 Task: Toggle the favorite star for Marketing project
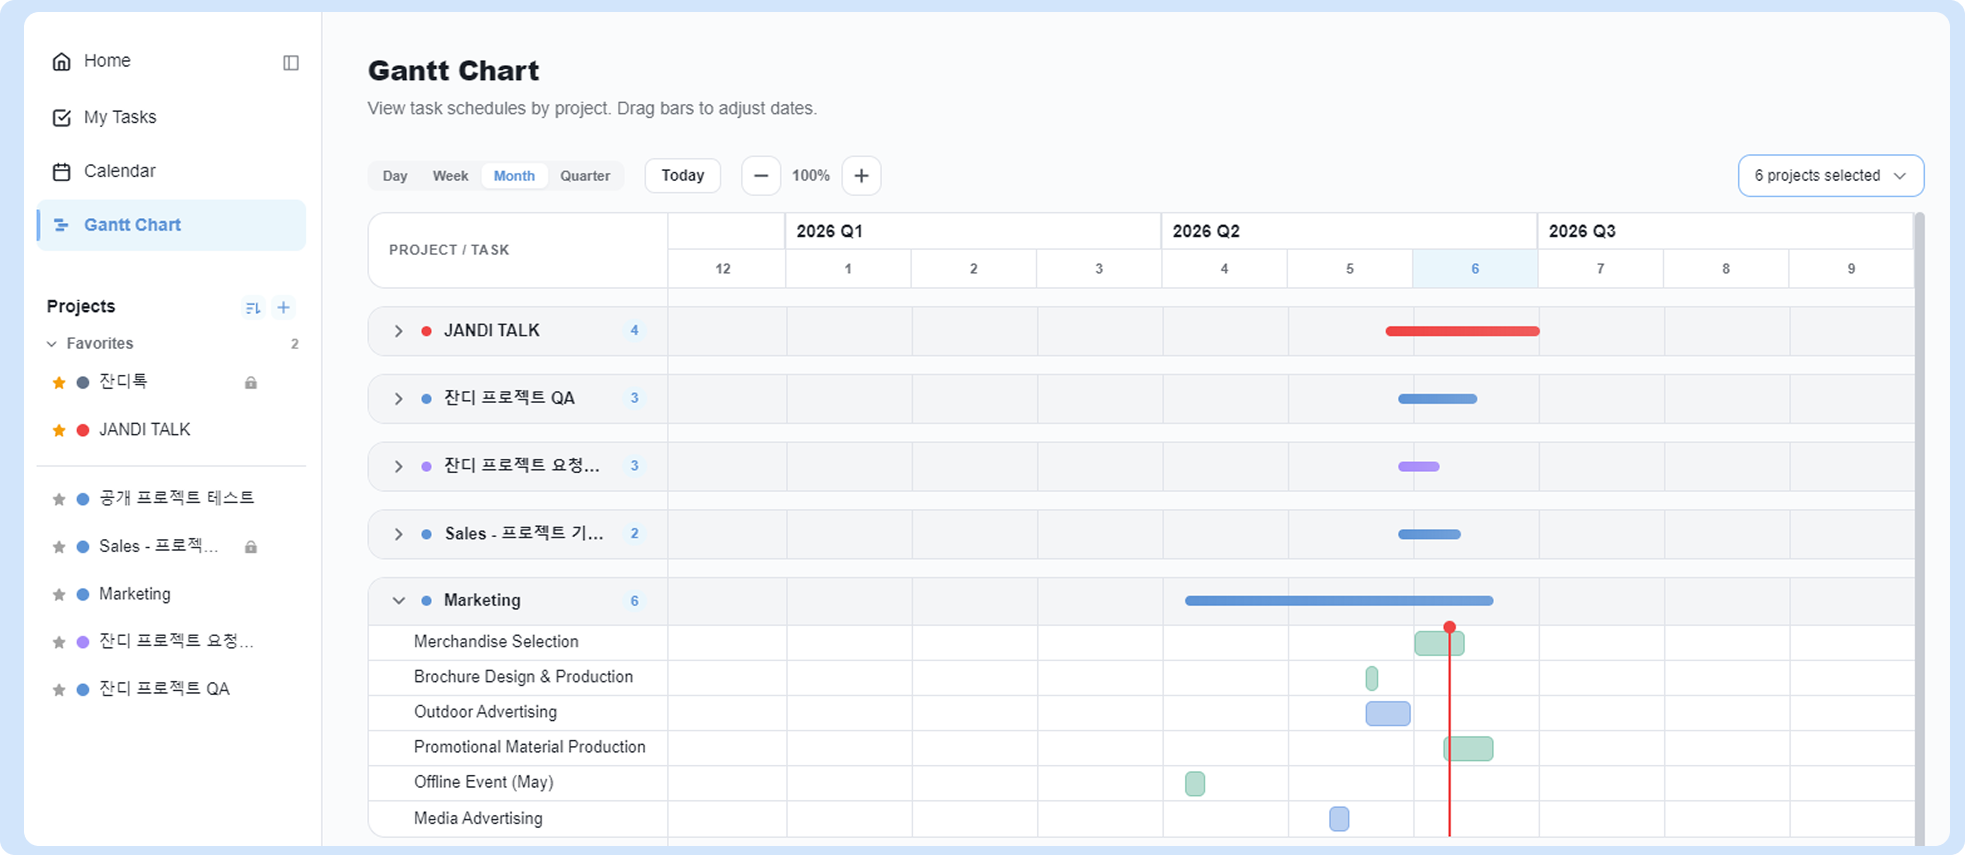59,594
